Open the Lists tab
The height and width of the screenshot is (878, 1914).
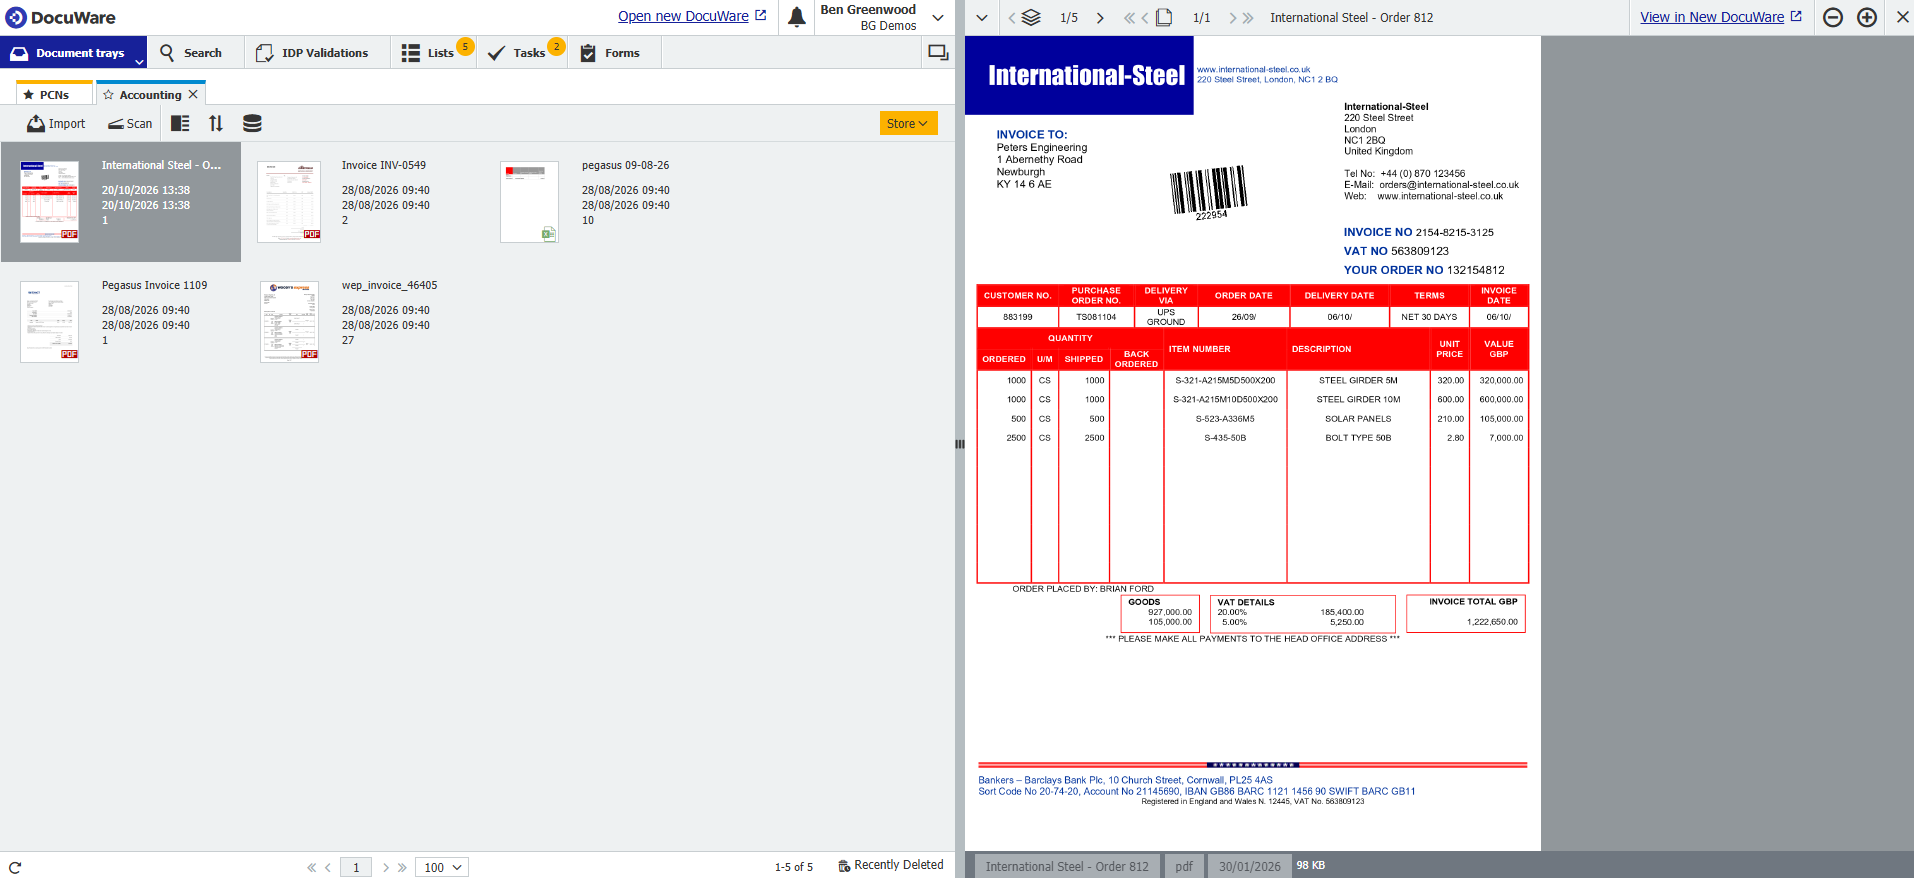point(433,53)
